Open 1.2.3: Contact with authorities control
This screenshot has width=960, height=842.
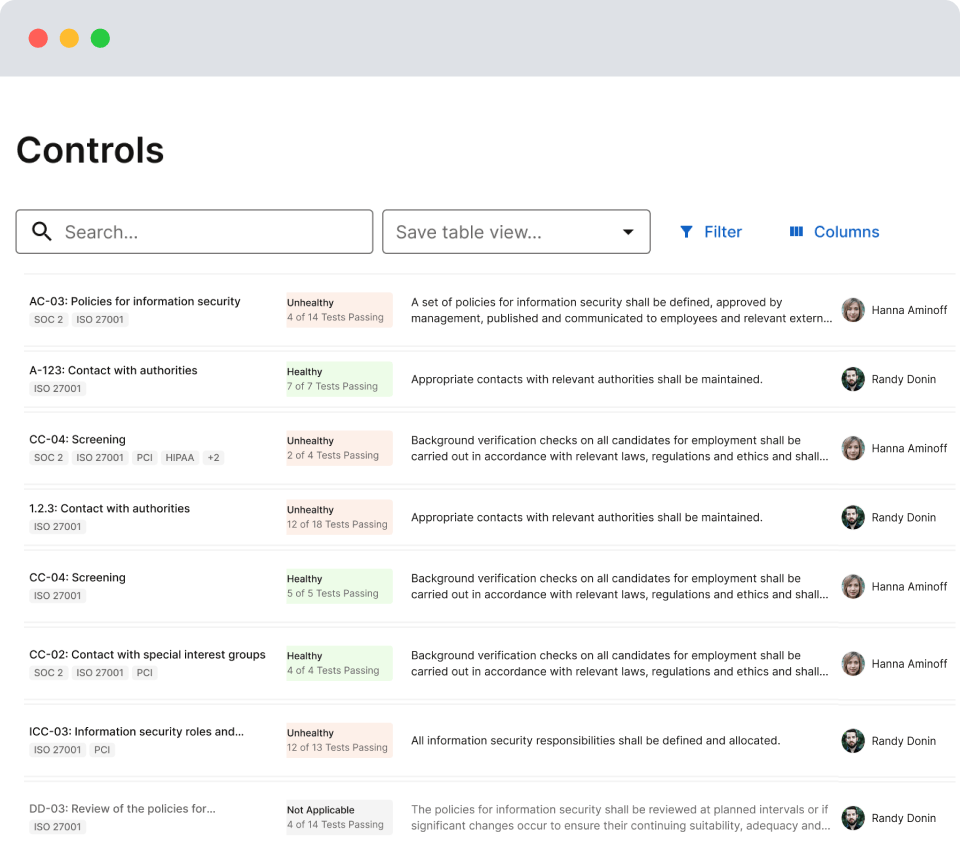point(110,508)
